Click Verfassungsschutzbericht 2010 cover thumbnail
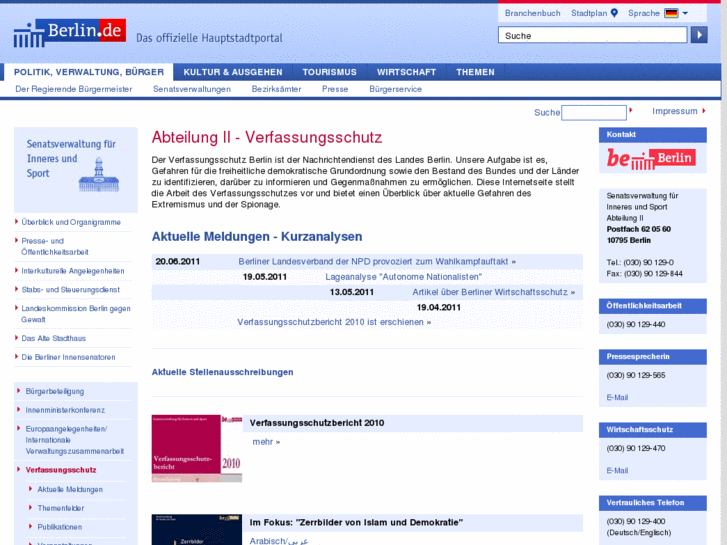This screenshot has width=727, height=545. coord(197,448)
